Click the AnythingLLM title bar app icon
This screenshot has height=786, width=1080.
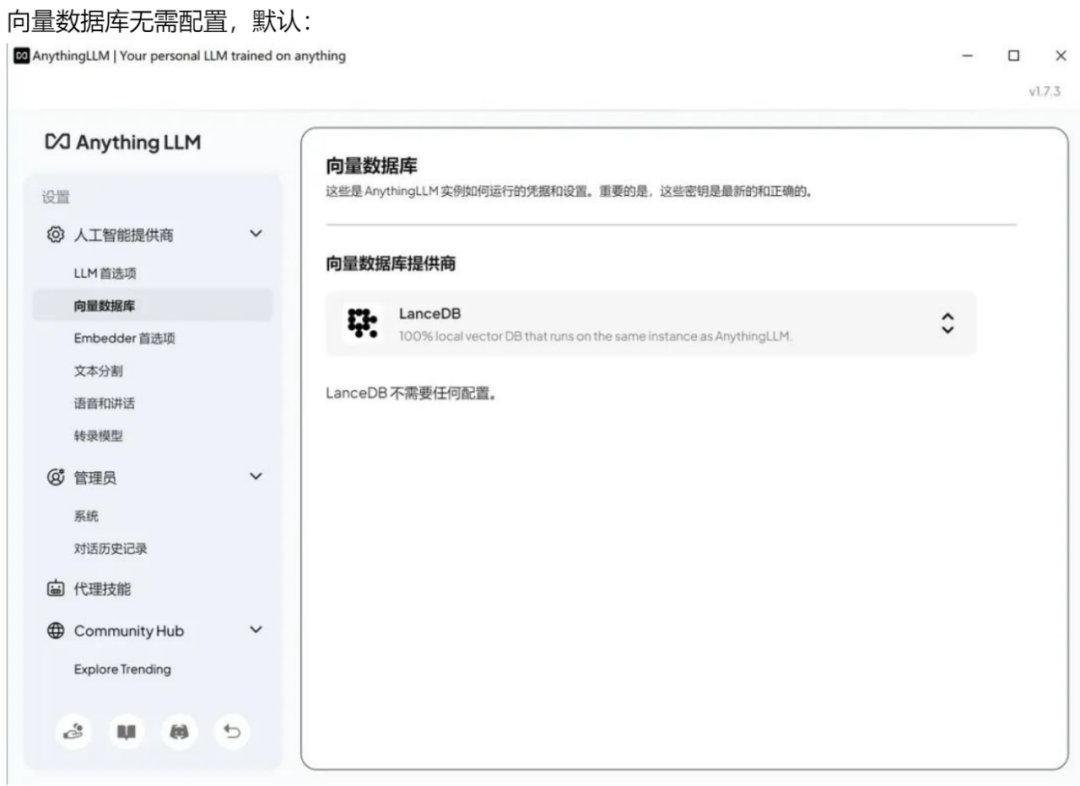click(21, 56)
